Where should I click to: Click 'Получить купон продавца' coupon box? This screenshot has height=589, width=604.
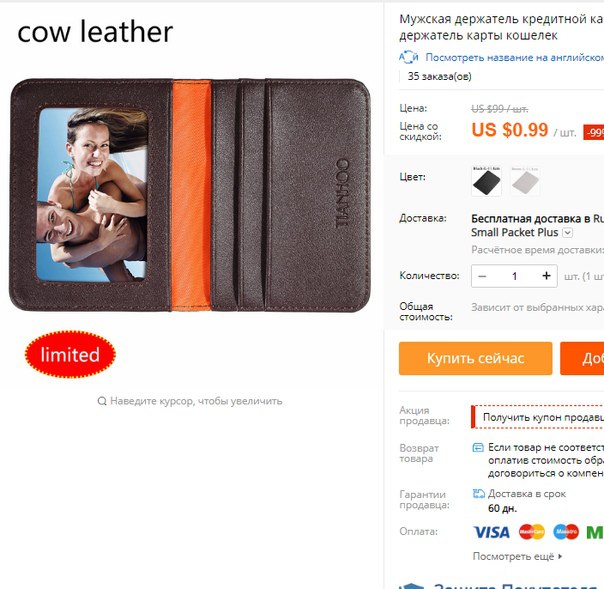538,417
